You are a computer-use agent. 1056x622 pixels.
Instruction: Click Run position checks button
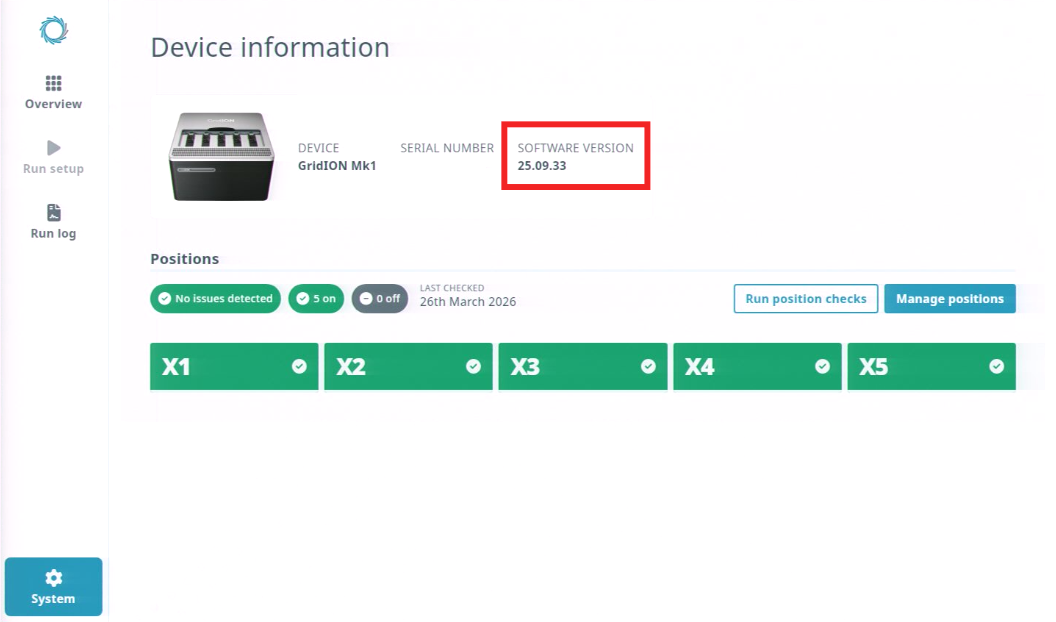click(x=805, y=299)
